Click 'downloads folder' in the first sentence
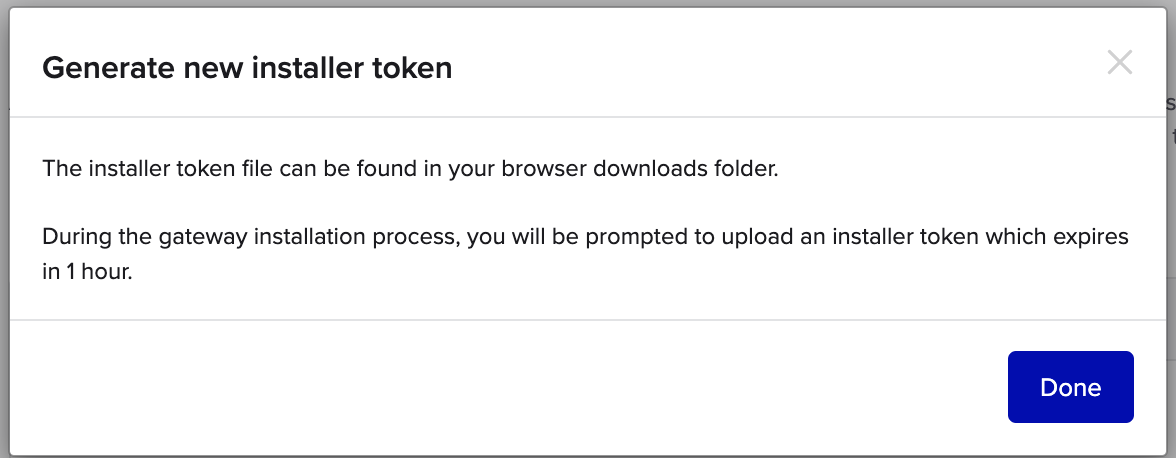This screenshot has width=1176, height=458. 686,168
